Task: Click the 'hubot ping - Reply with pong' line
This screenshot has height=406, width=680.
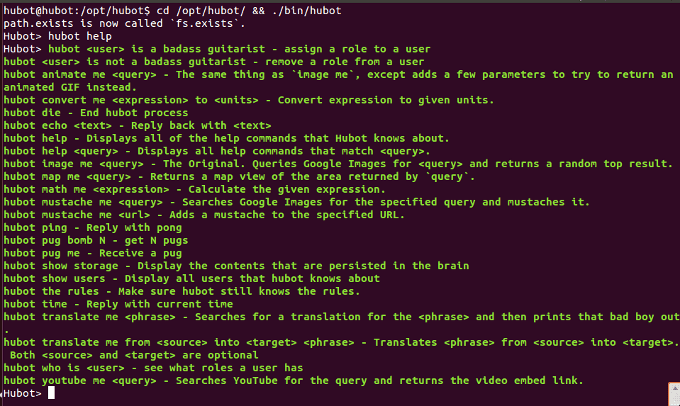Action: [x=92, y=227]
